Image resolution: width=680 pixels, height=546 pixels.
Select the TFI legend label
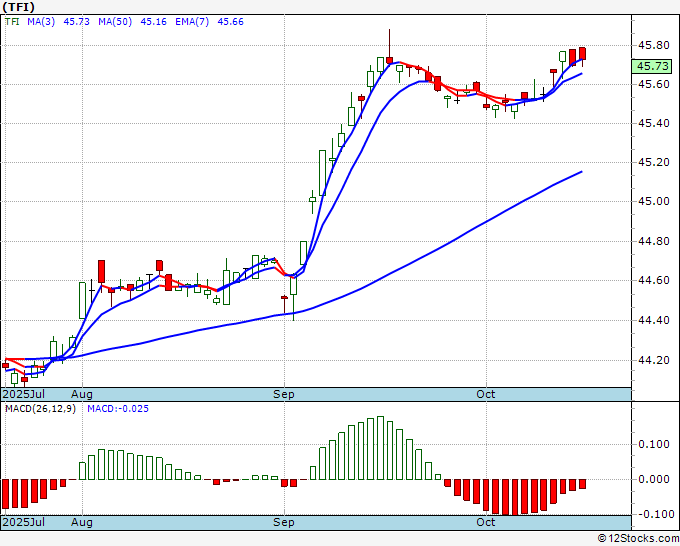pos(12,21)
